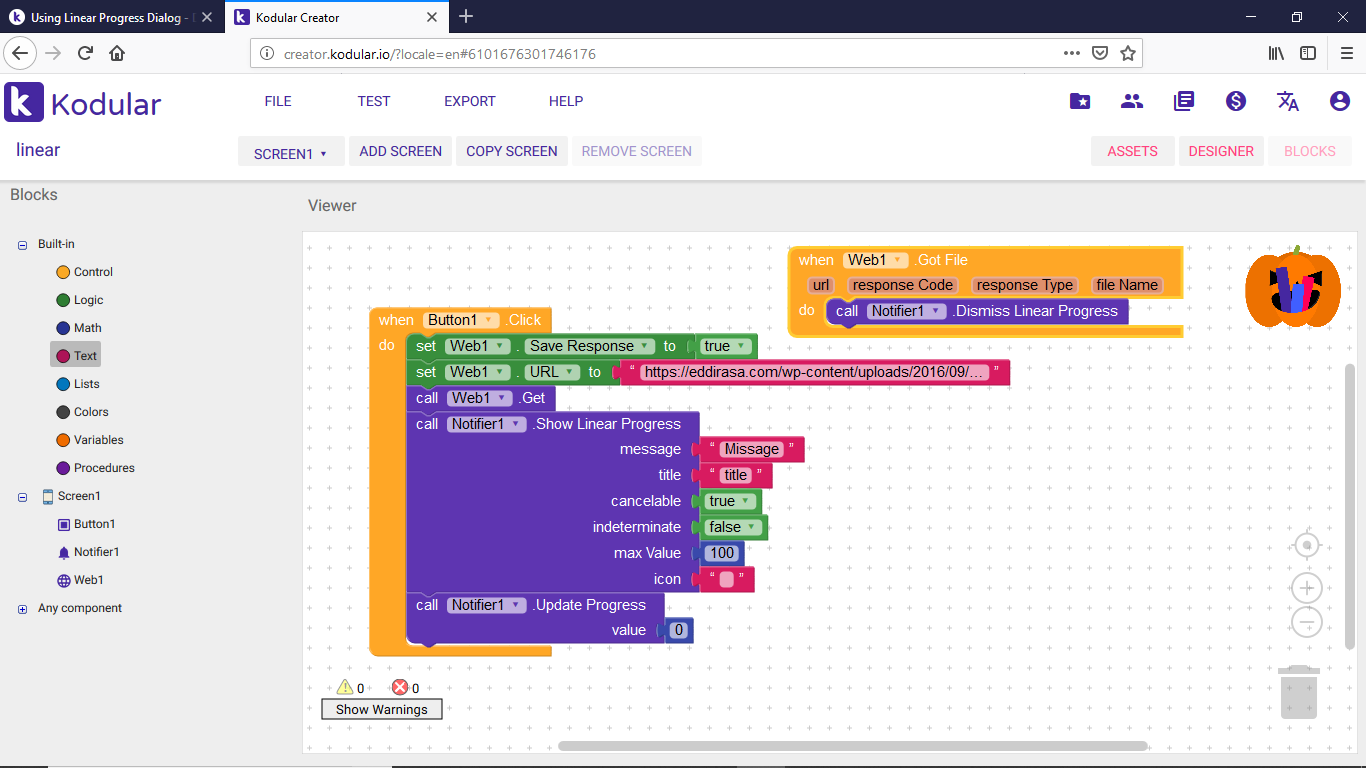
Task: Center the workspace with the crosshair icon
Action: point(1307,545)
